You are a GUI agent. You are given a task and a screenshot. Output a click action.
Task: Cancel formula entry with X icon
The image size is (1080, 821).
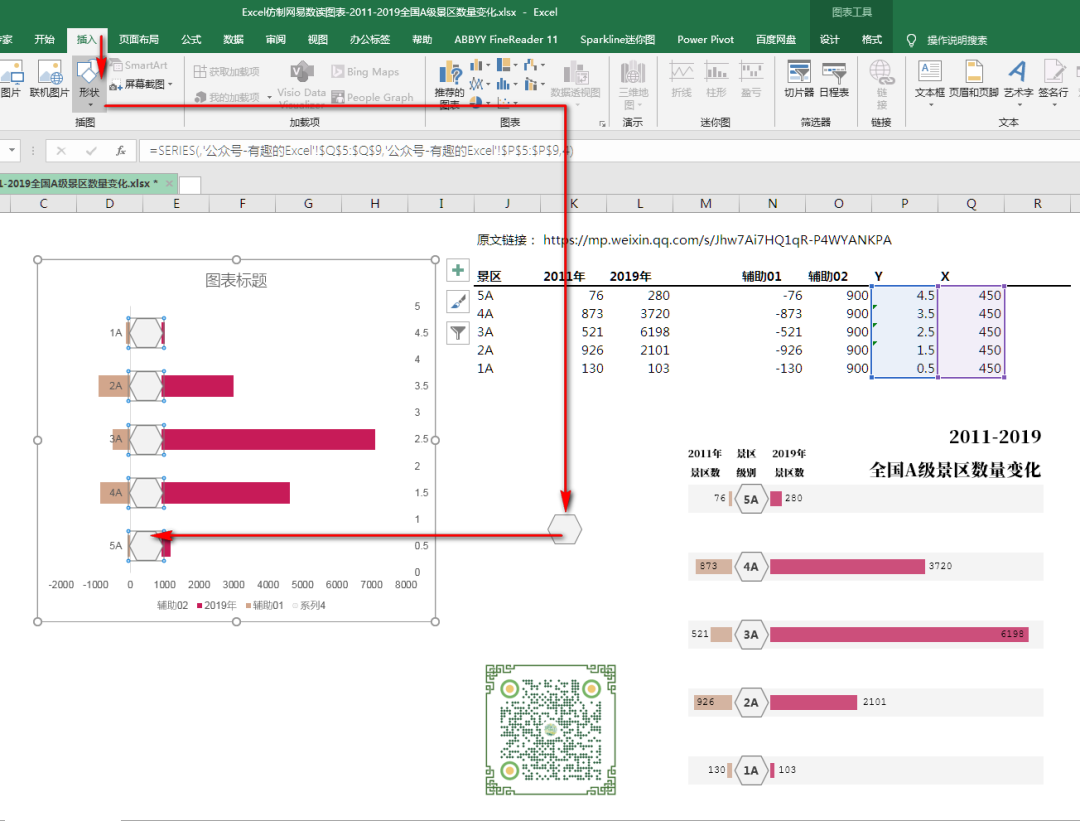[61, 150]
